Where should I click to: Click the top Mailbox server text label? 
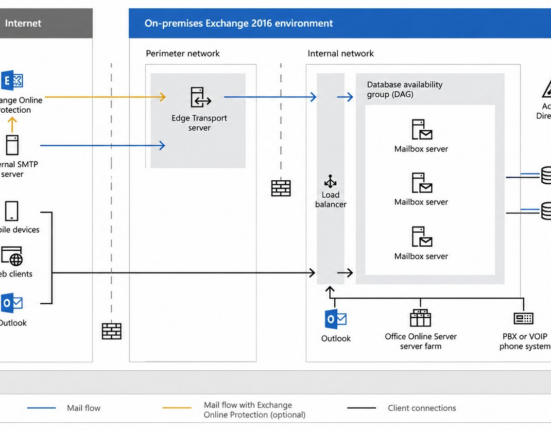coord(421,149)
